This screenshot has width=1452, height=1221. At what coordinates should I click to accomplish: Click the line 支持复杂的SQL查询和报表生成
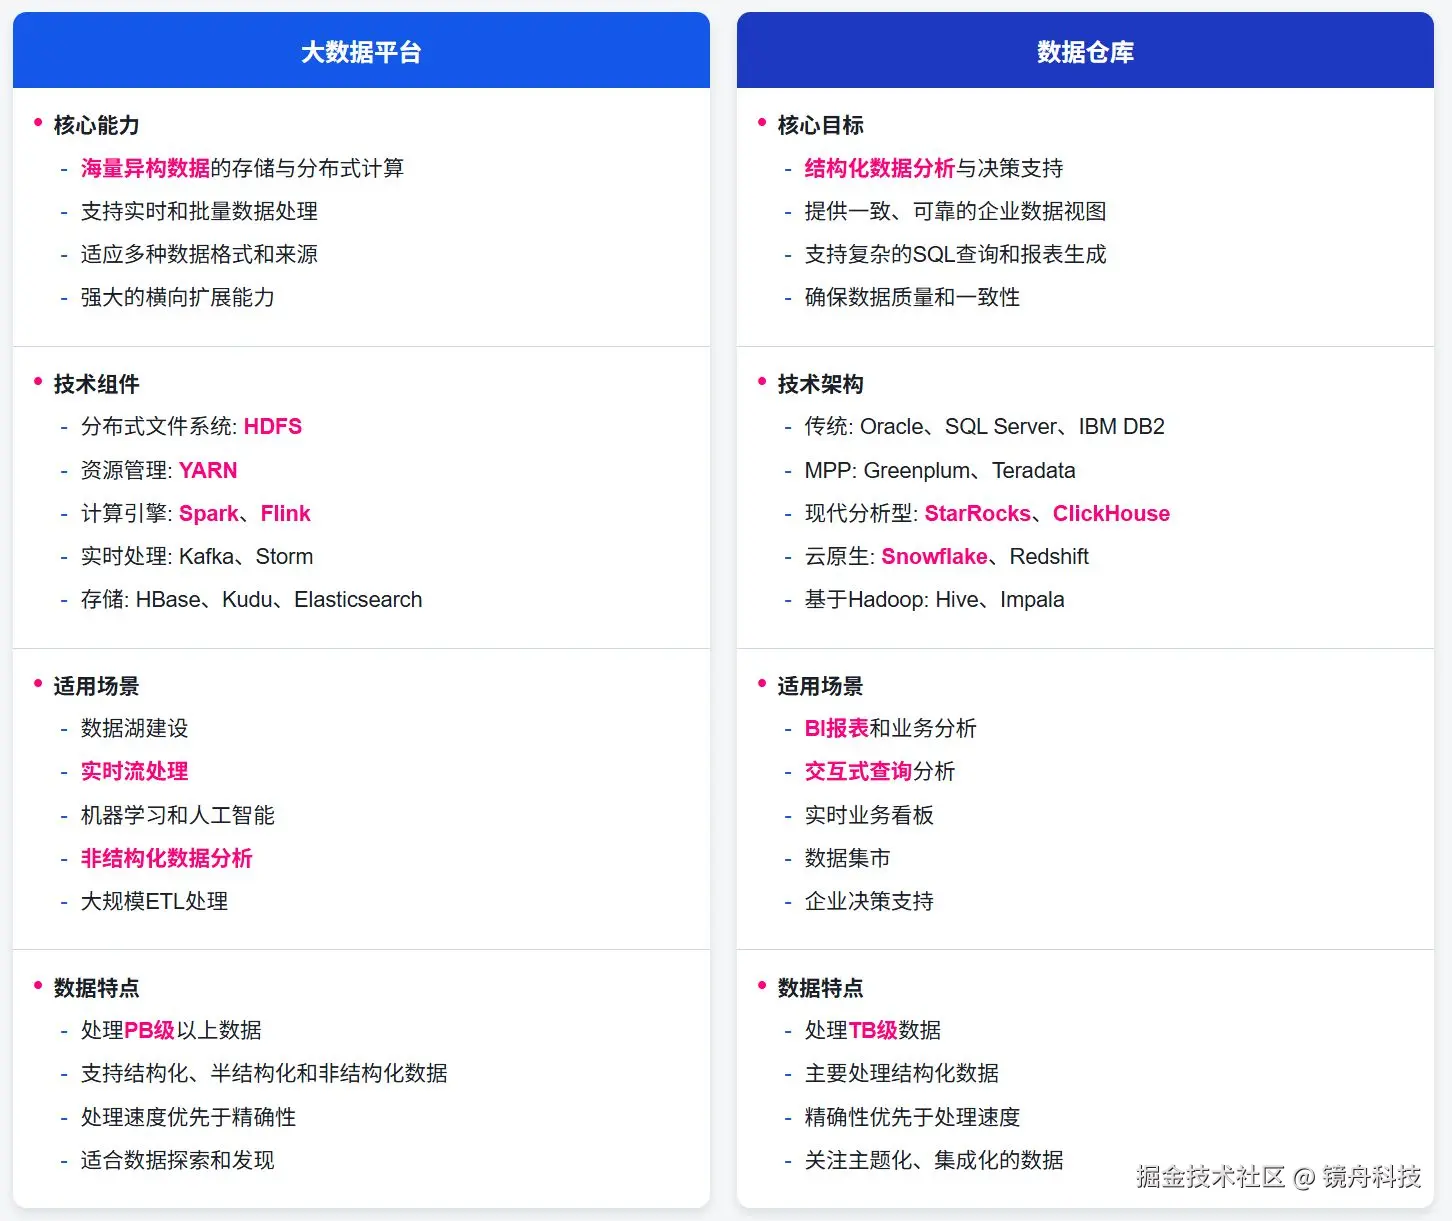[x=955, y=254]
